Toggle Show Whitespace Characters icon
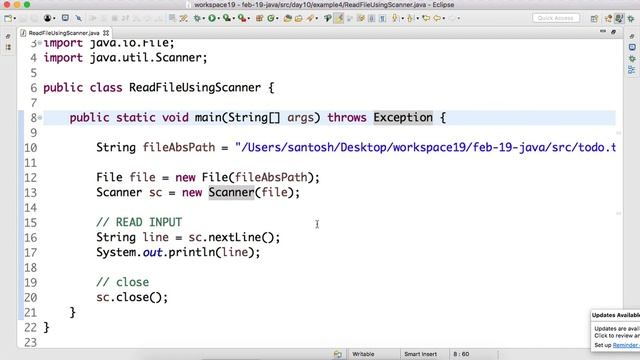640x360 pixels. pyautogui.click(x=382, y=18)
